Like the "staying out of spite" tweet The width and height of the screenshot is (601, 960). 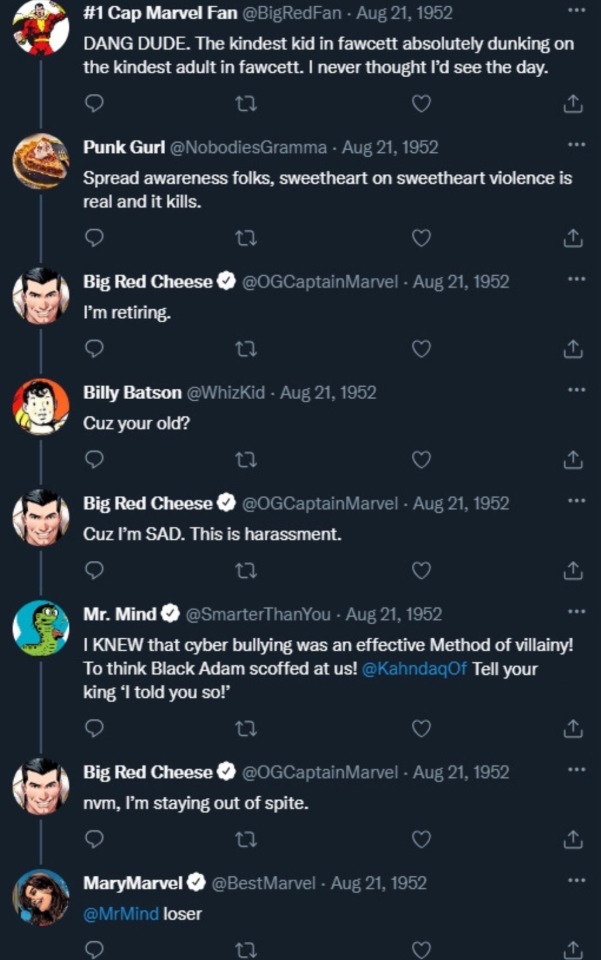pyautogui.click(x=421, y=839)
